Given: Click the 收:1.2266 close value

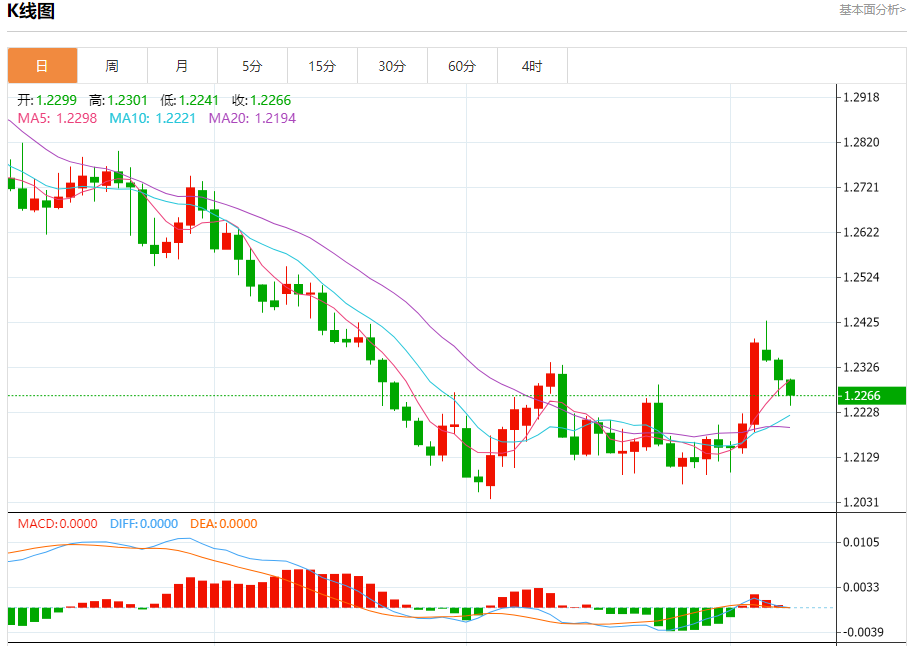Looking at the screenshot, I should pyautogui.click(x=261, y=100).
